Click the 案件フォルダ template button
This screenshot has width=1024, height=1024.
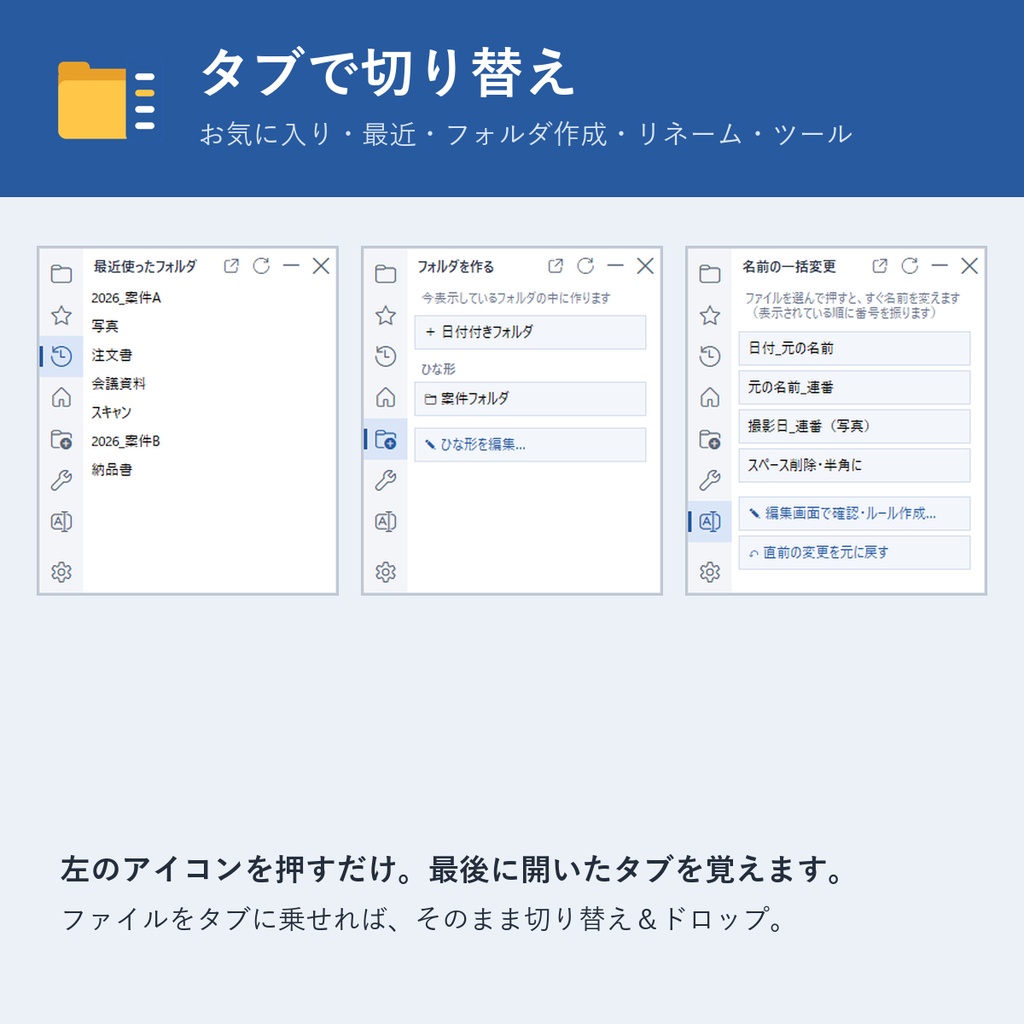click(x=530, y=398)
